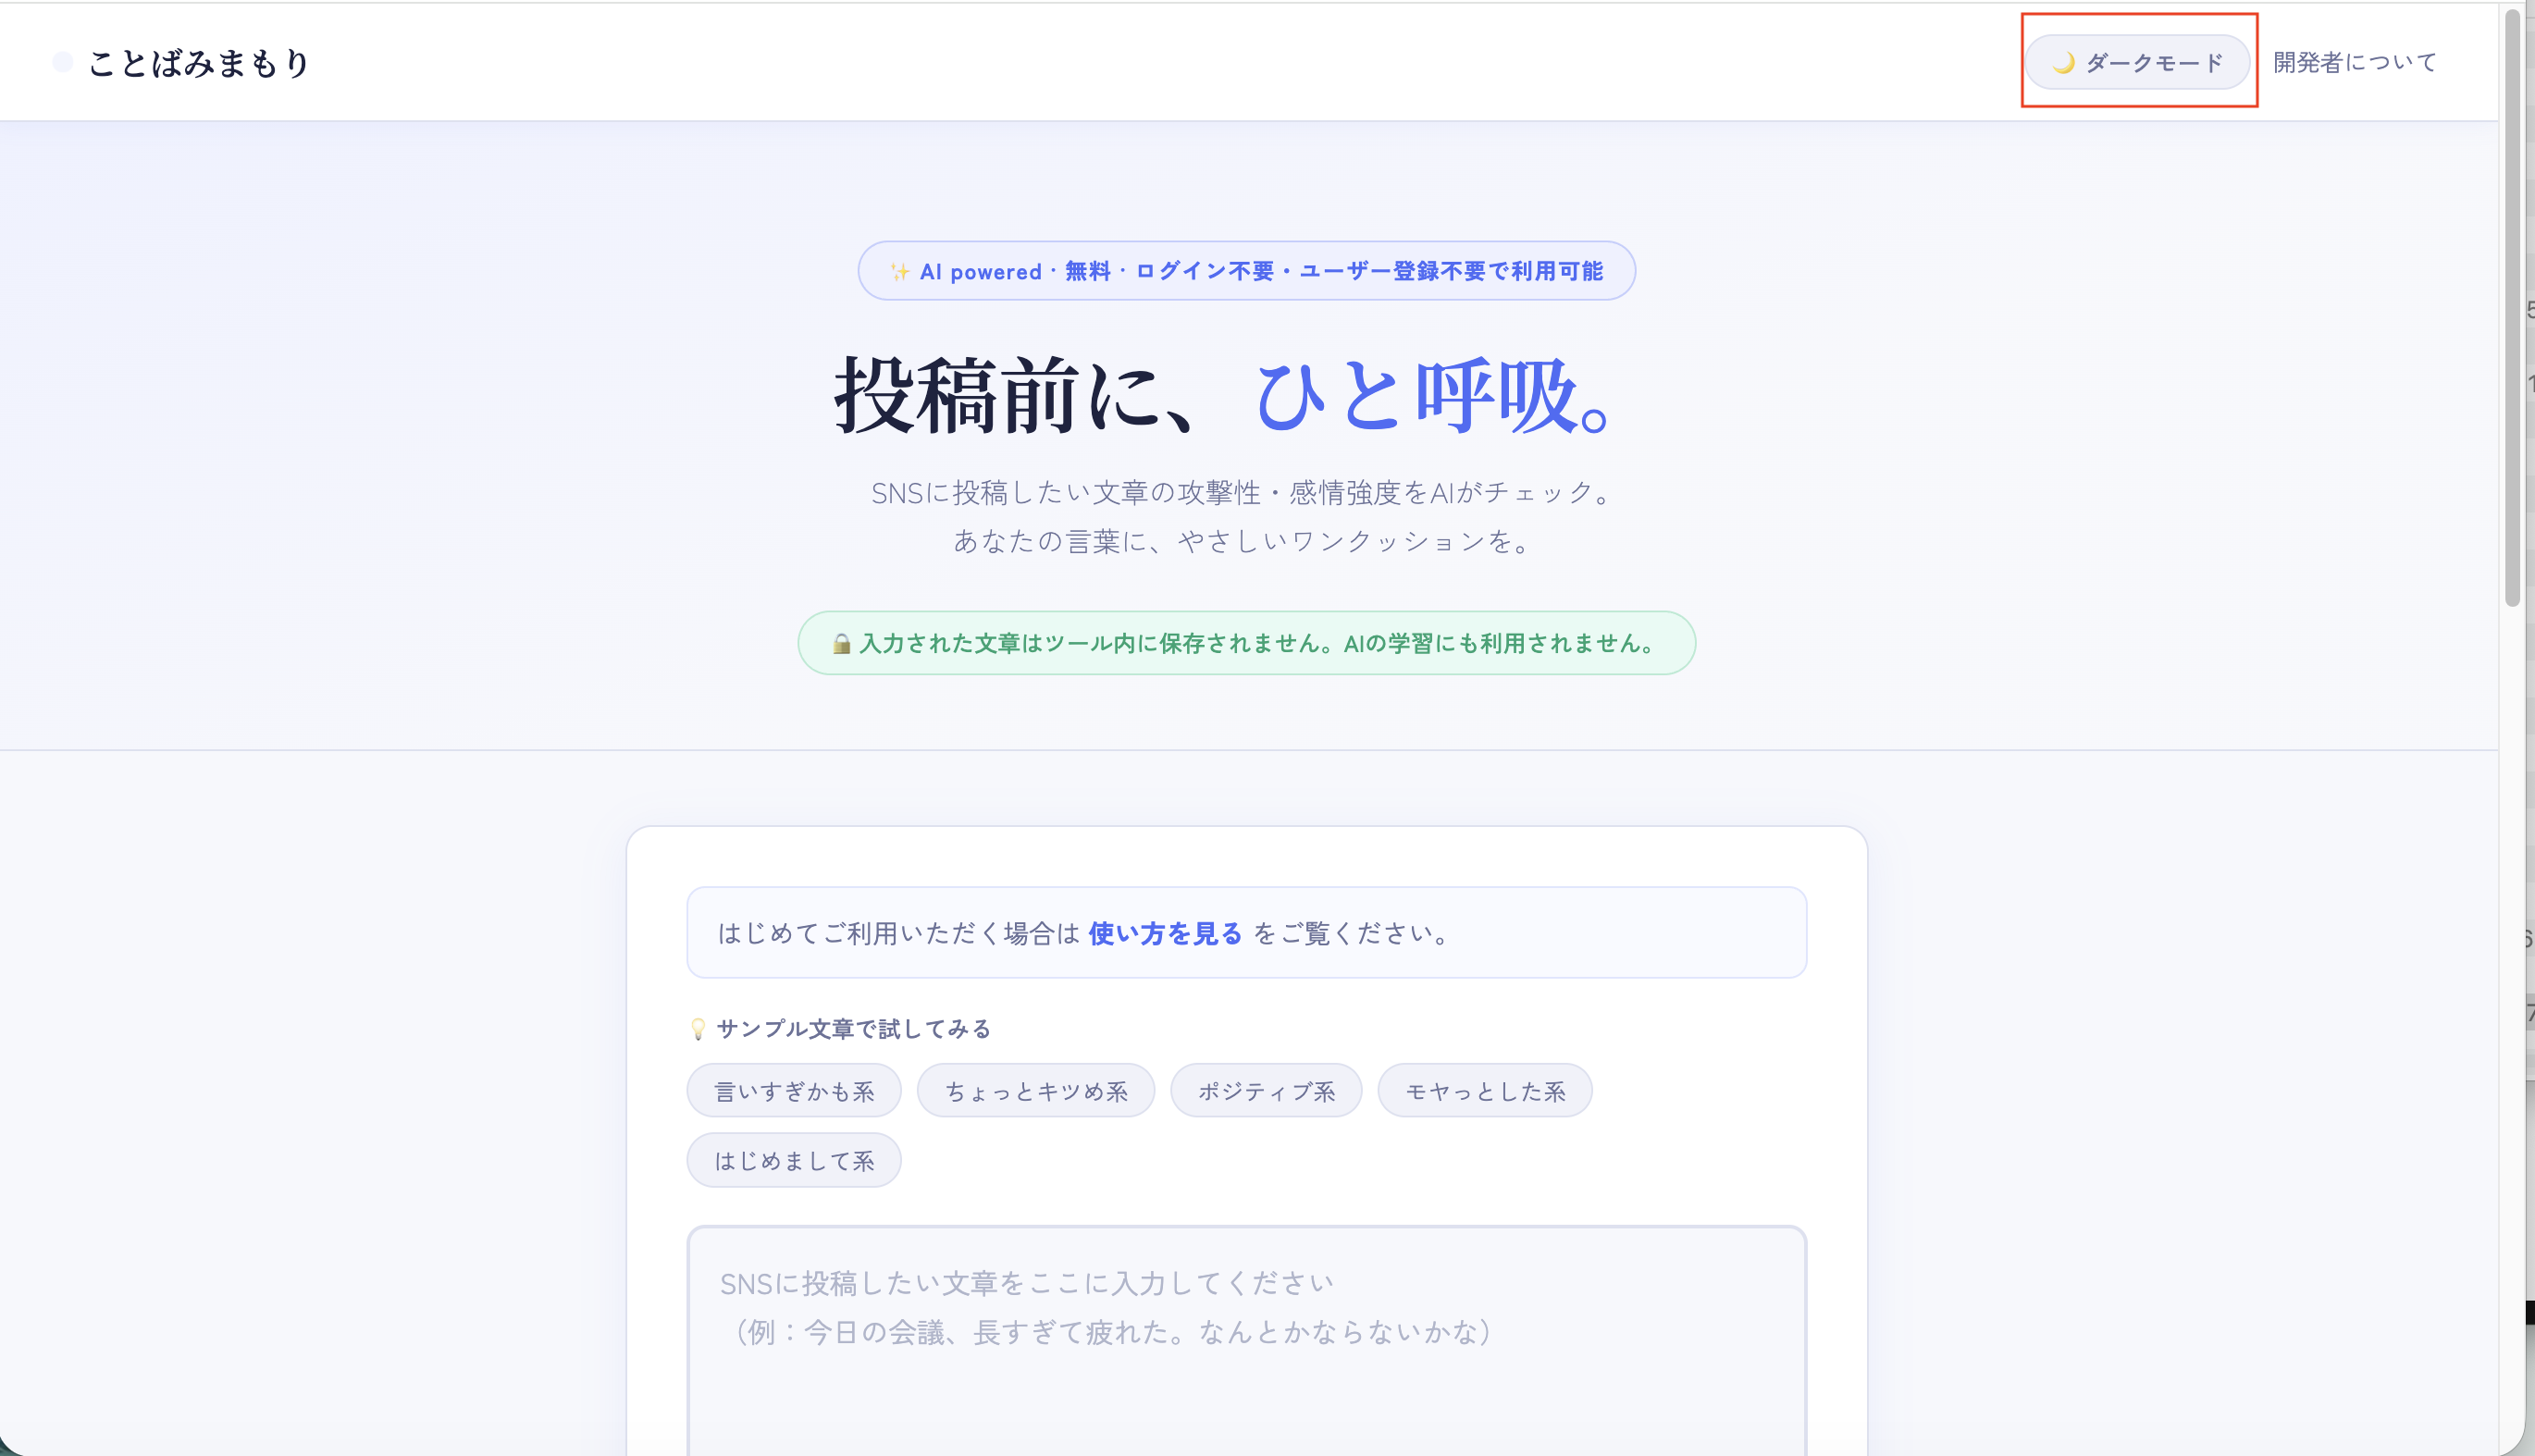Toggle the ダークモード switch
Screen dimensions: 2535x1456
click(x=2137, y=62)
